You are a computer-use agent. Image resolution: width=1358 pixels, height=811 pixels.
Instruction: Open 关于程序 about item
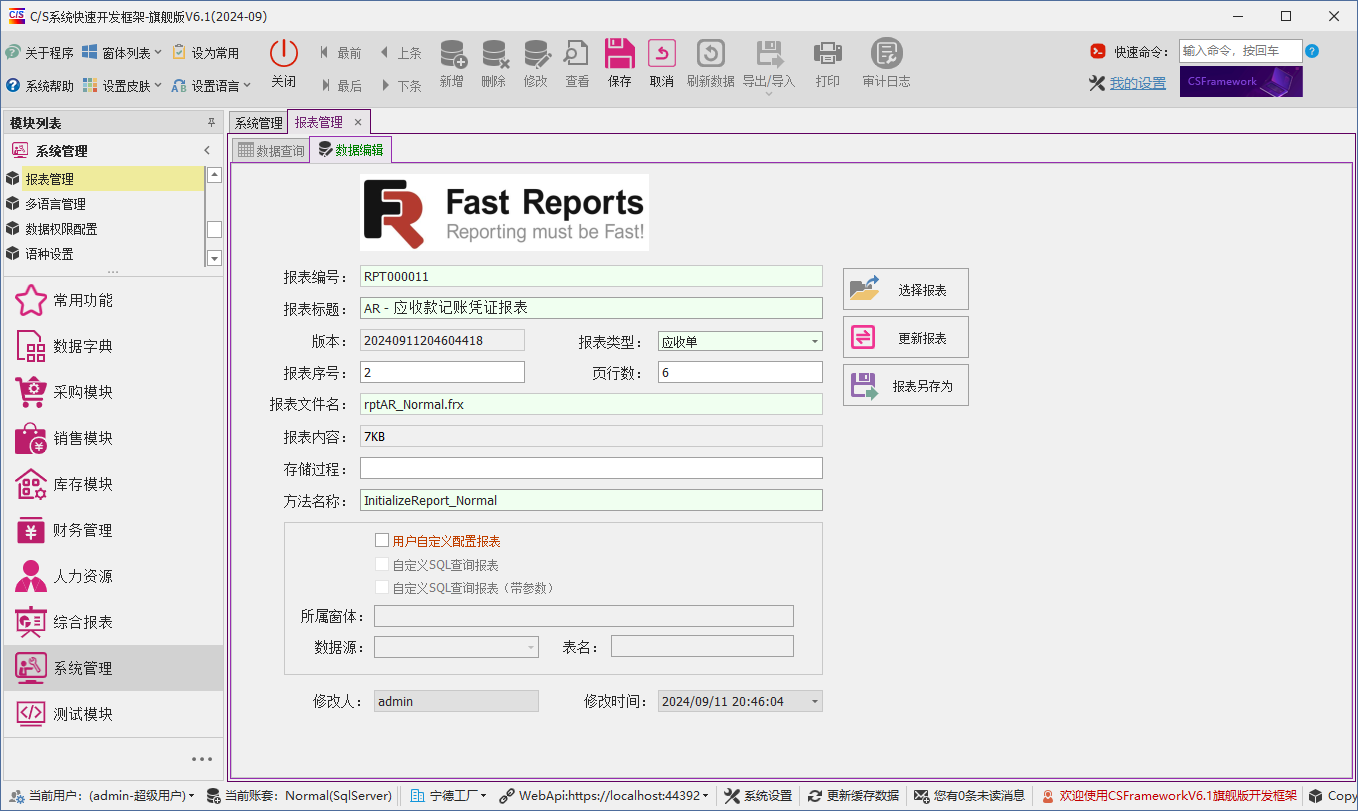tap(40, 53)
